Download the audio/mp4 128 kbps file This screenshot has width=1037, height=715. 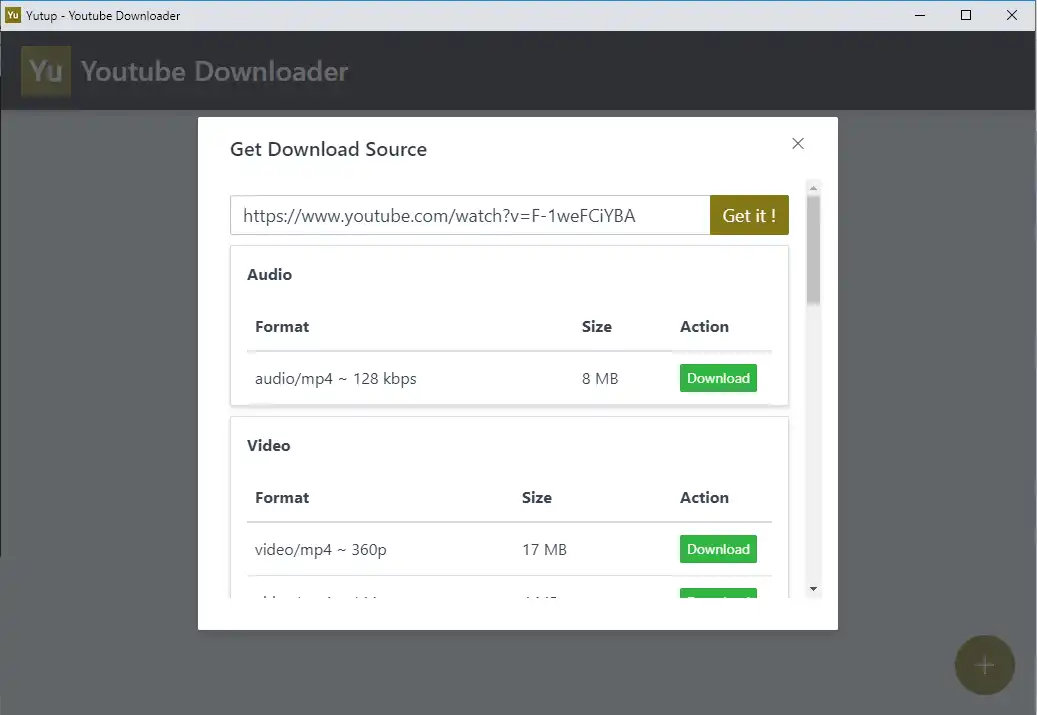click(x=718, y=378)
